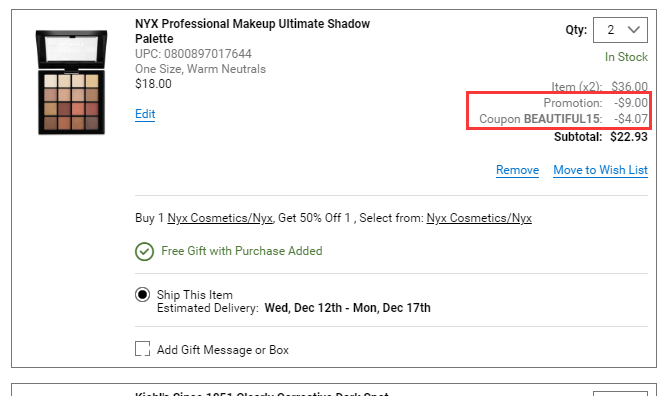
Task: Click the Edit link under the price
Action: point(145,114)
